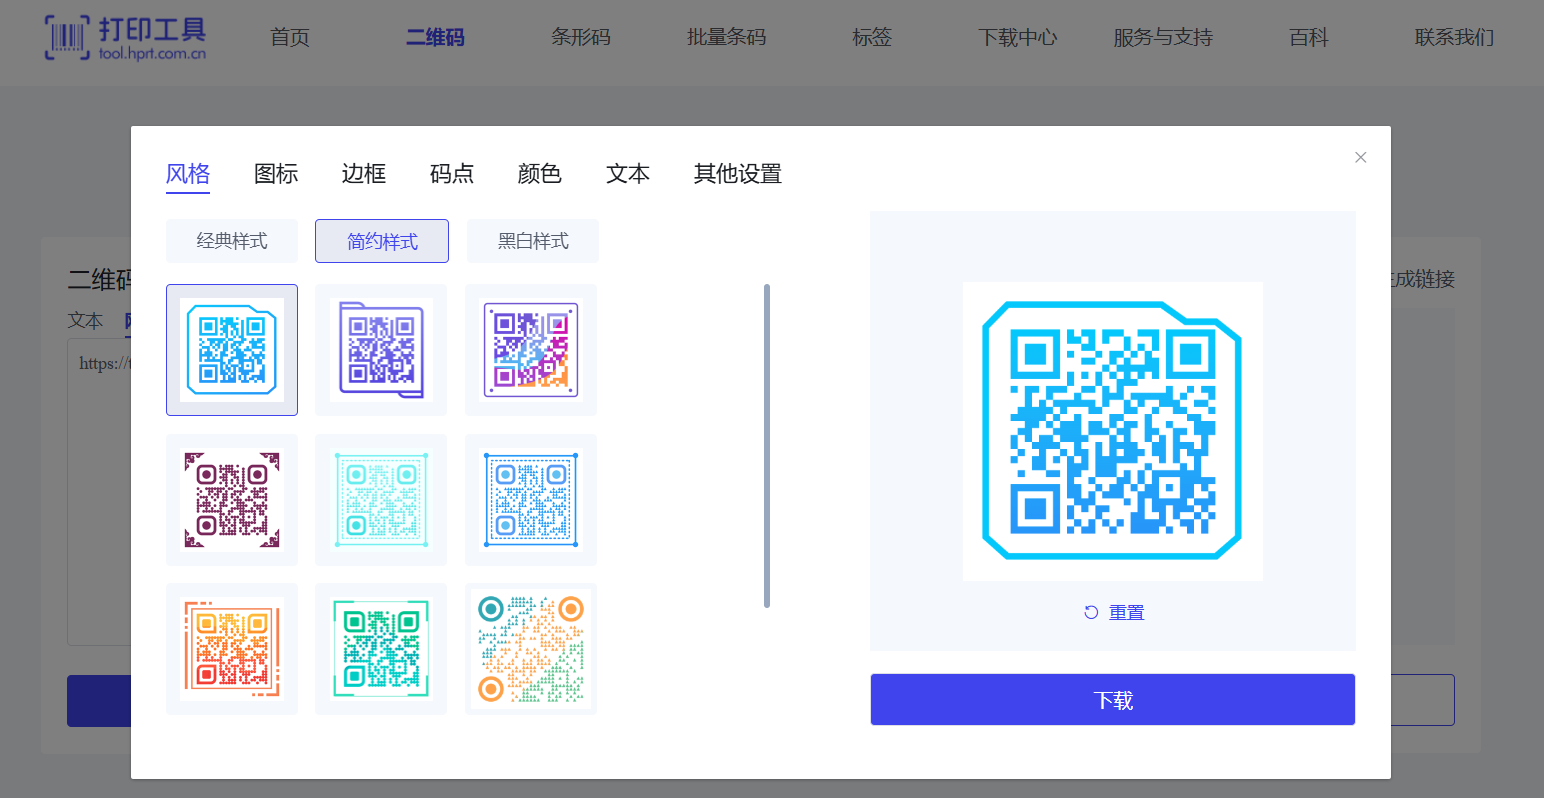Go to 首页 in top navigation
The height and width of the screenshot is (798, 1544).
tap(290, 38)
